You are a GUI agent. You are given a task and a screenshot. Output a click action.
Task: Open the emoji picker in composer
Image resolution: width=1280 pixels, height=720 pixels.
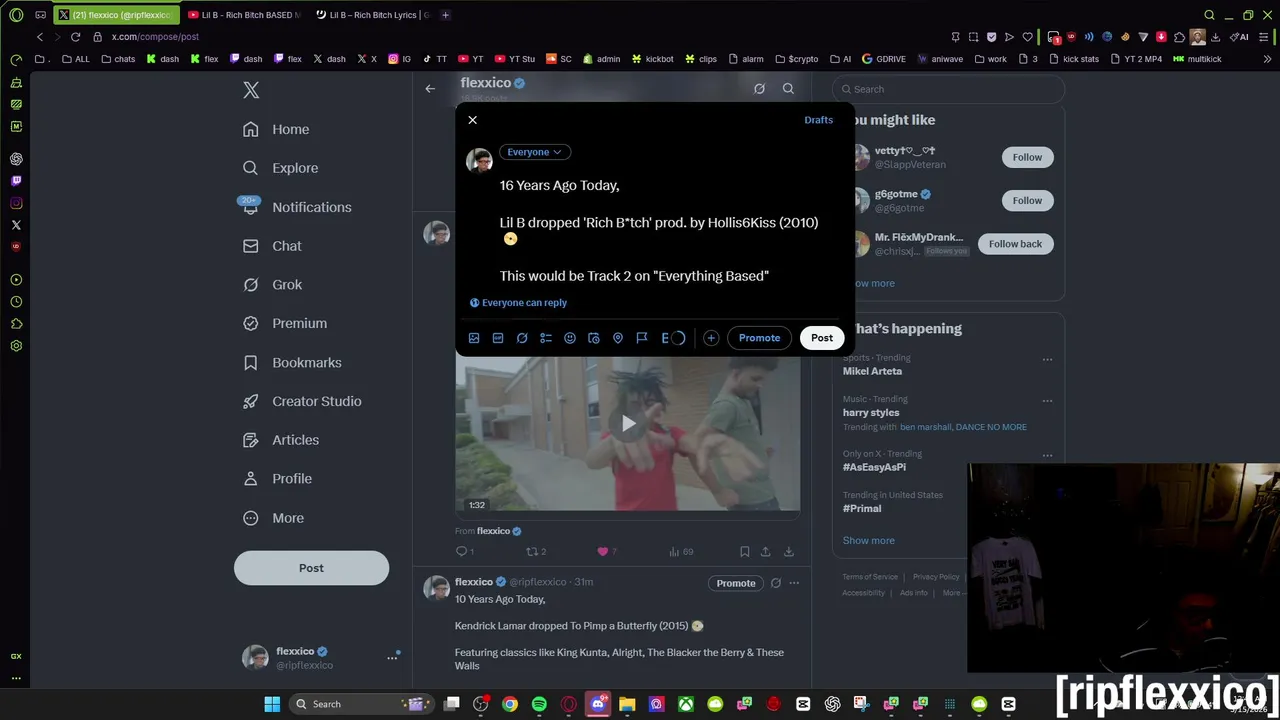click(570, 338)
